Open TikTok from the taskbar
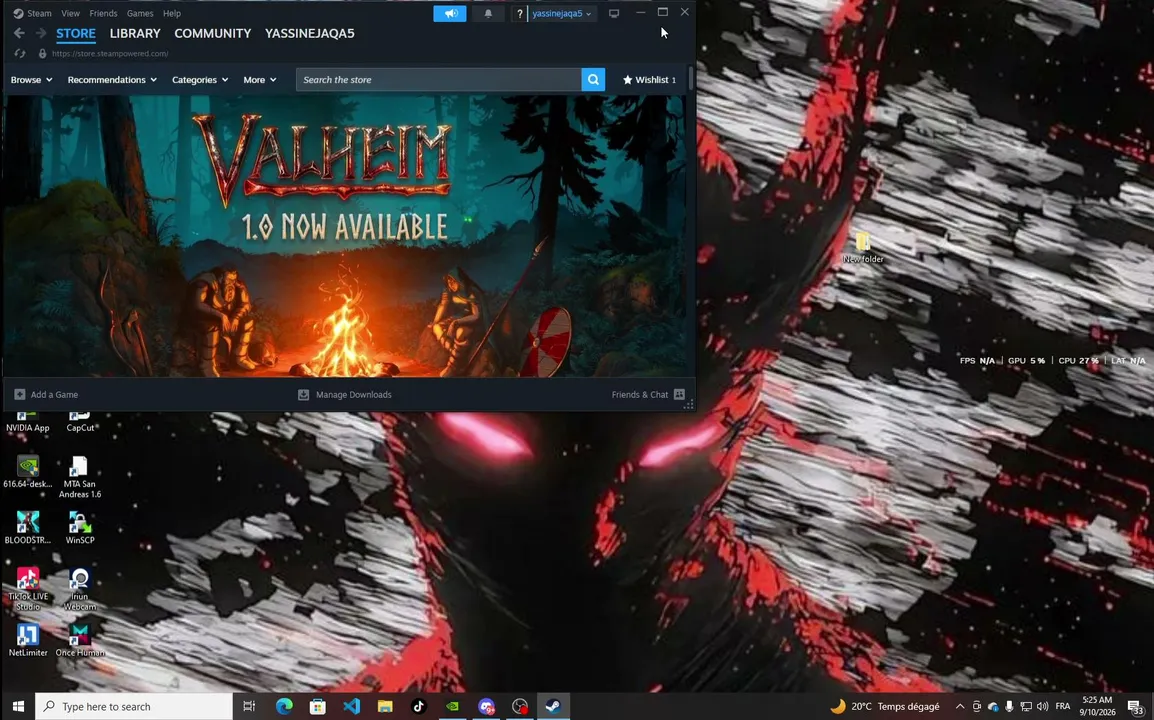 coord(419,706)
